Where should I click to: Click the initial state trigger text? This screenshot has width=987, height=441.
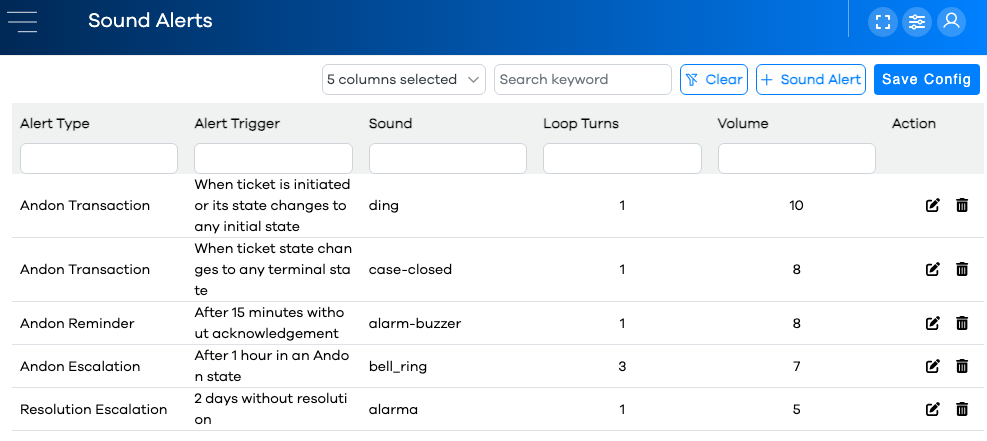(x=272, y=205)
